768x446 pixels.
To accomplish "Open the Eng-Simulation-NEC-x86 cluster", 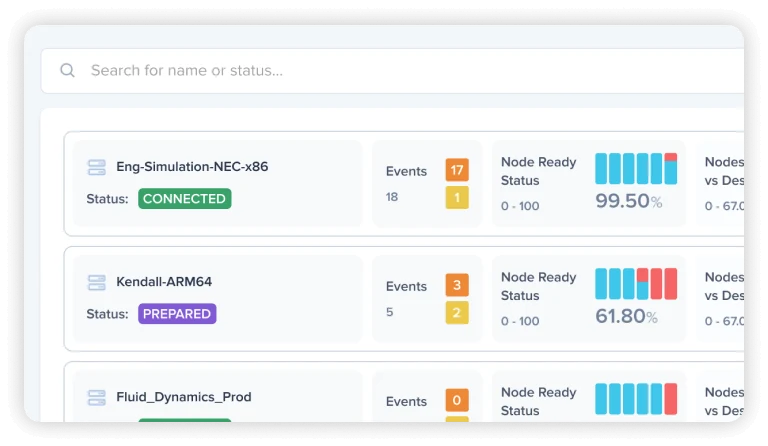I will [192, 166].
